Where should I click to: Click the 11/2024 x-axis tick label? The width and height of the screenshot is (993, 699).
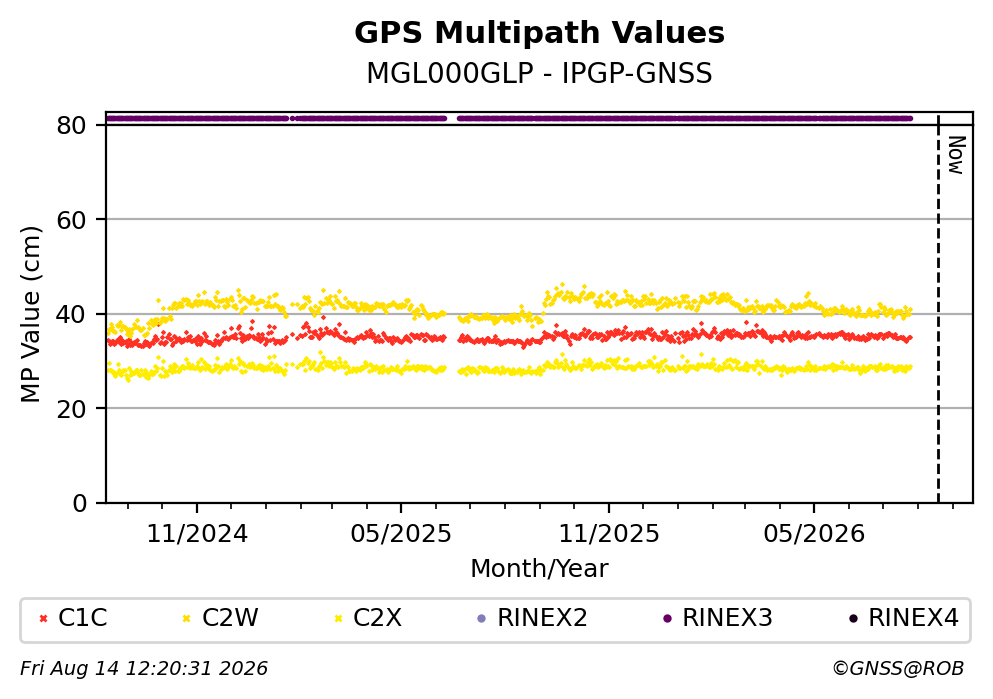[197, 534]
